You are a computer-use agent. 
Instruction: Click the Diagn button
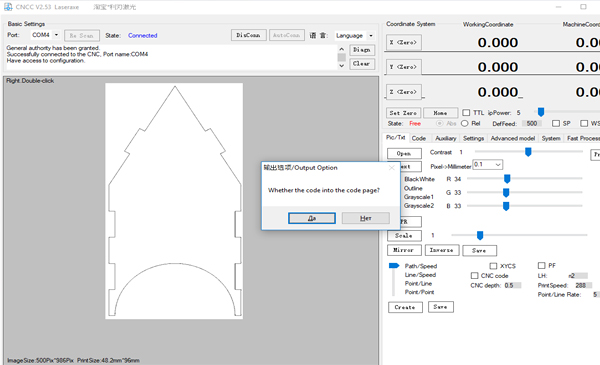click(x=362, y=50)
